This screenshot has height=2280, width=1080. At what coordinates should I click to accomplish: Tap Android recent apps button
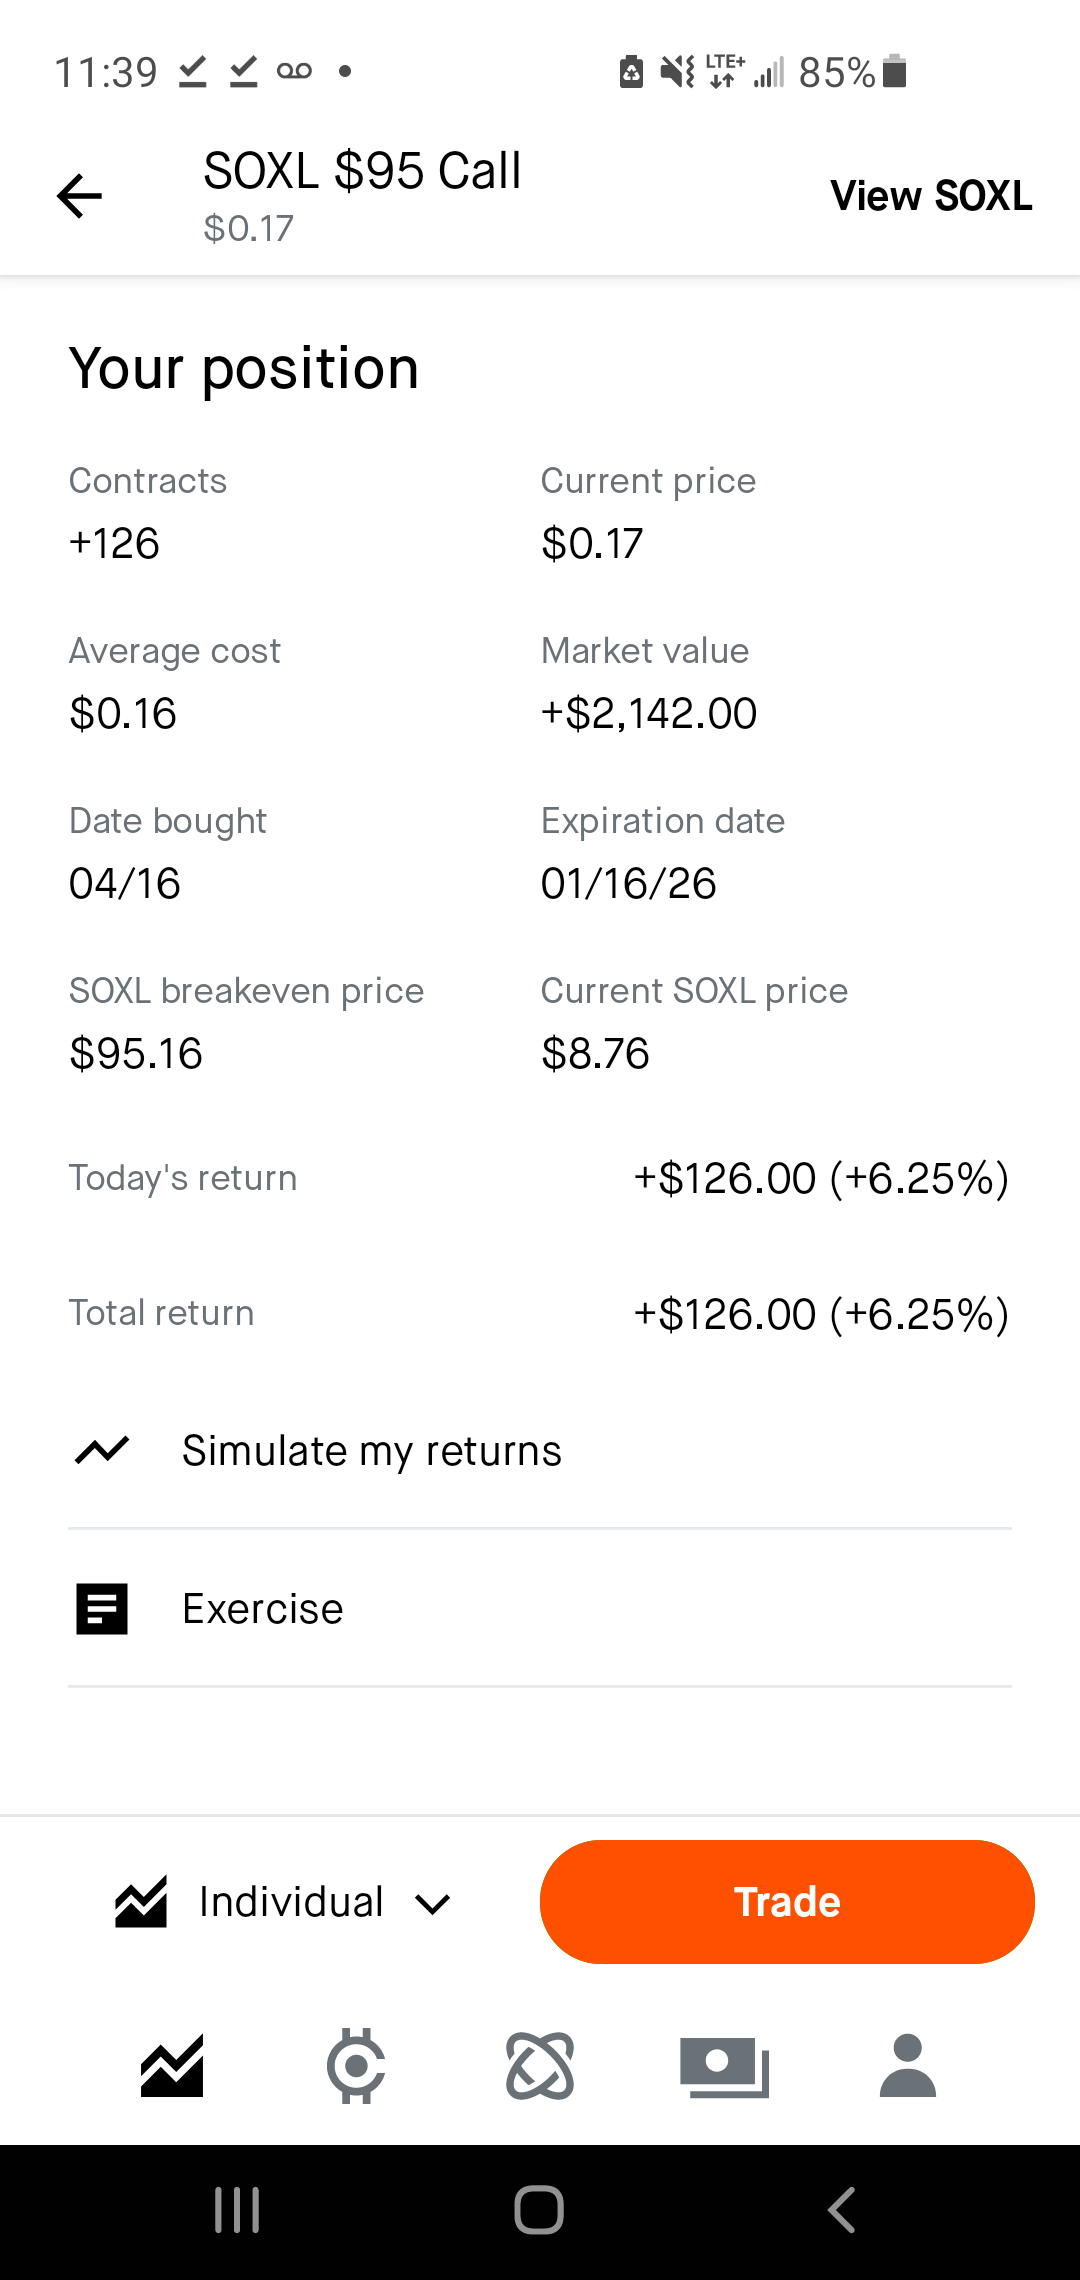tap(237, 2210)
